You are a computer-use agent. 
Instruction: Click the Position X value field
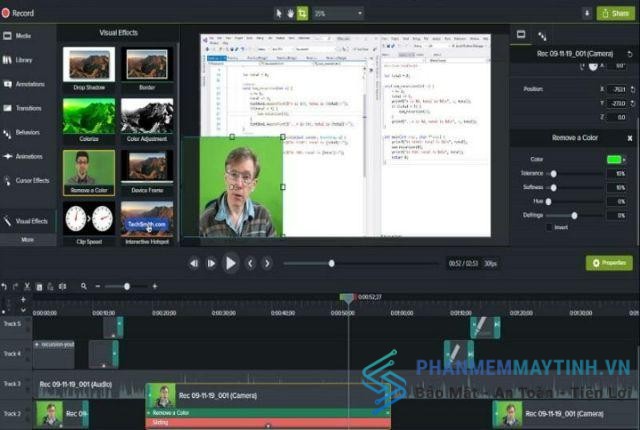pos(618,89)
